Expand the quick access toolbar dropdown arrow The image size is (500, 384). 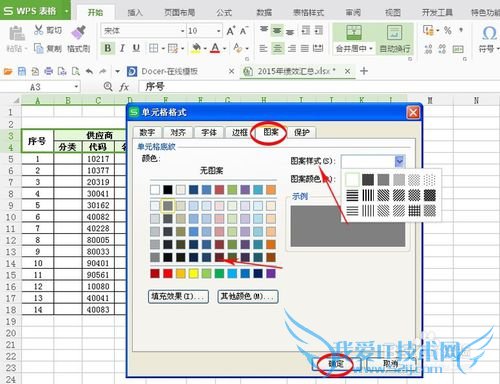coord(117,71)
